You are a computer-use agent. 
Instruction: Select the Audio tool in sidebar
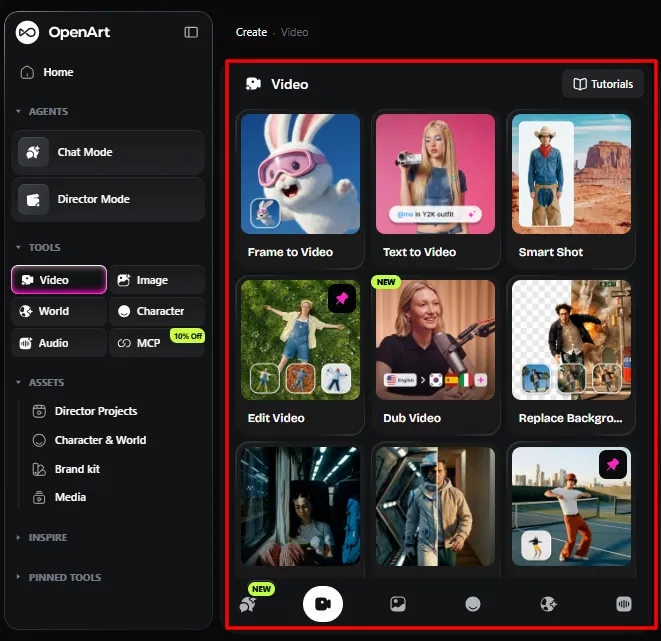point(59,343)
